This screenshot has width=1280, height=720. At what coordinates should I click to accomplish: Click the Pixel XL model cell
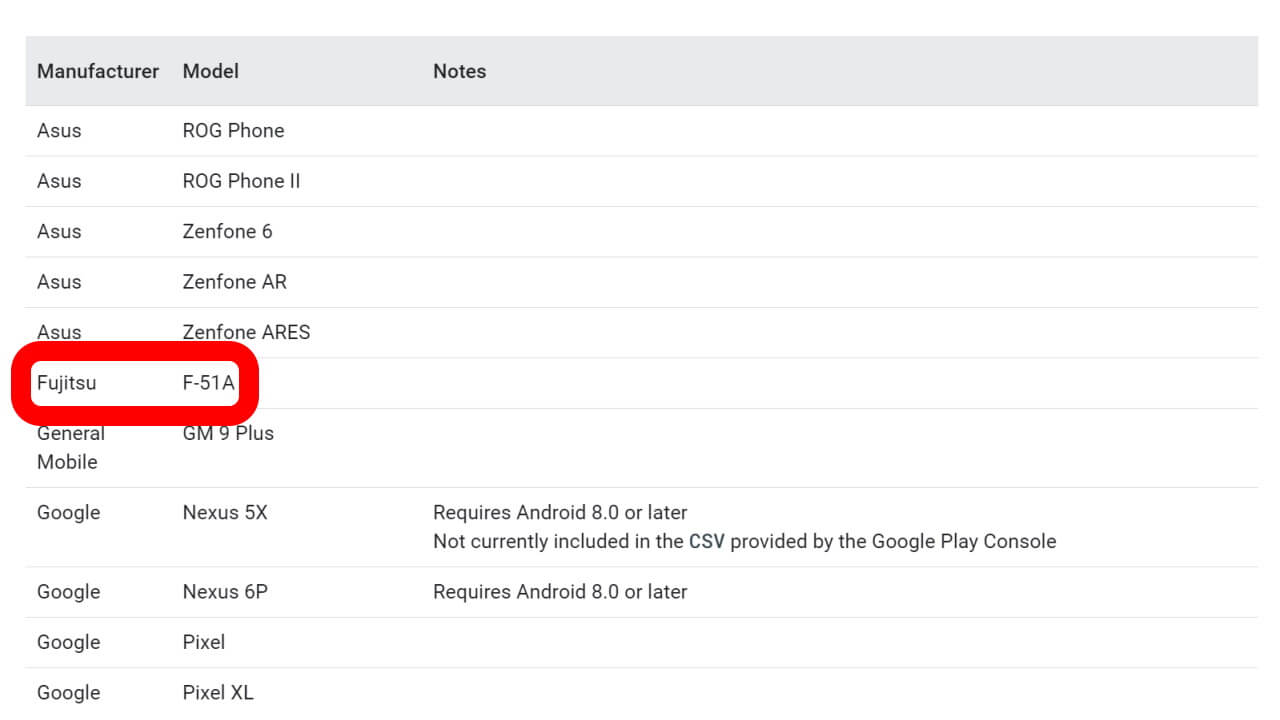[x=218, y=692]
